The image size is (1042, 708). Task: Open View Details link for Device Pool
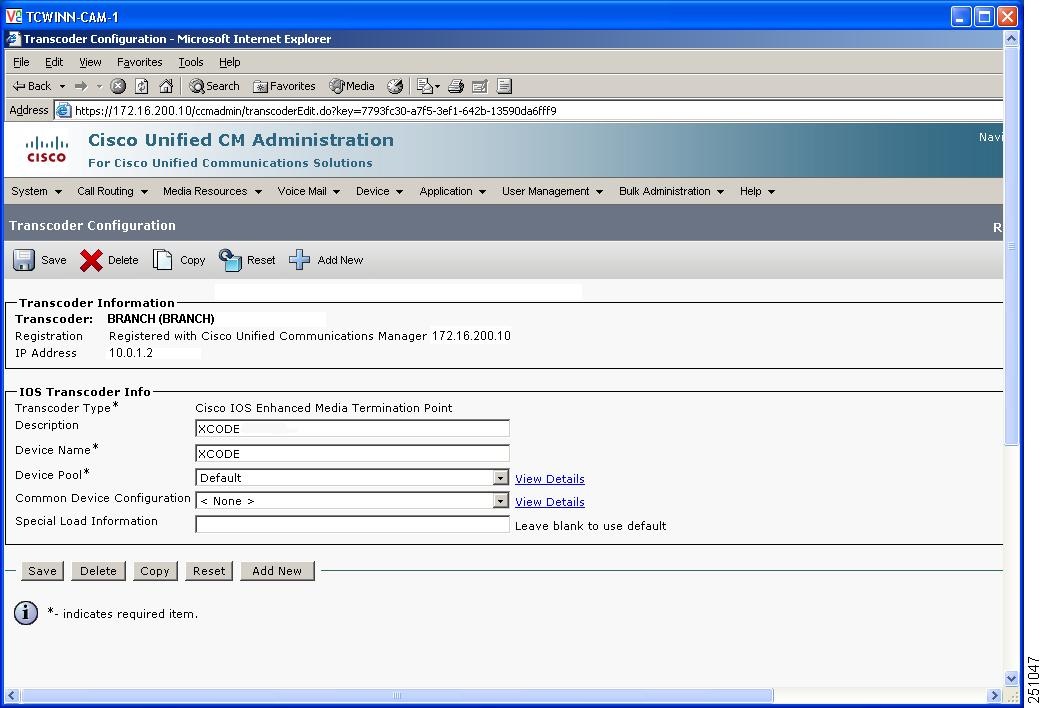click(550, 479)
